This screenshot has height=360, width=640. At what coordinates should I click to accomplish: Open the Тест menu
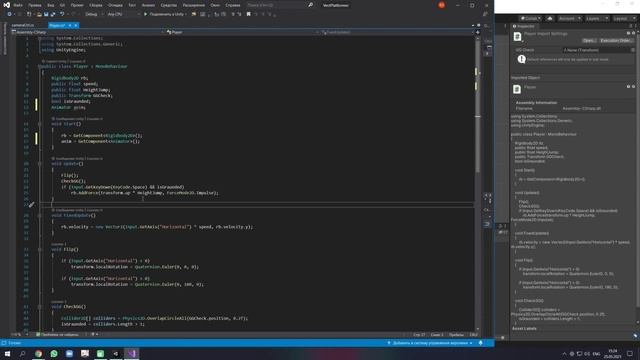pos(132,5)
